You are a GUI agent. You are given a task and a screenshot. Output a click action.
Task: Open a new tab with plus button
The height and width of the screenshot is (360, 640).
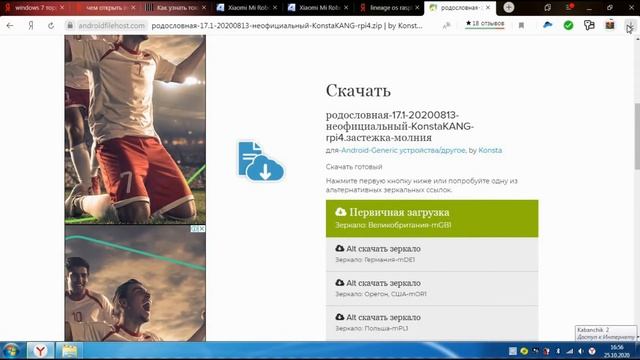point(509,7)
